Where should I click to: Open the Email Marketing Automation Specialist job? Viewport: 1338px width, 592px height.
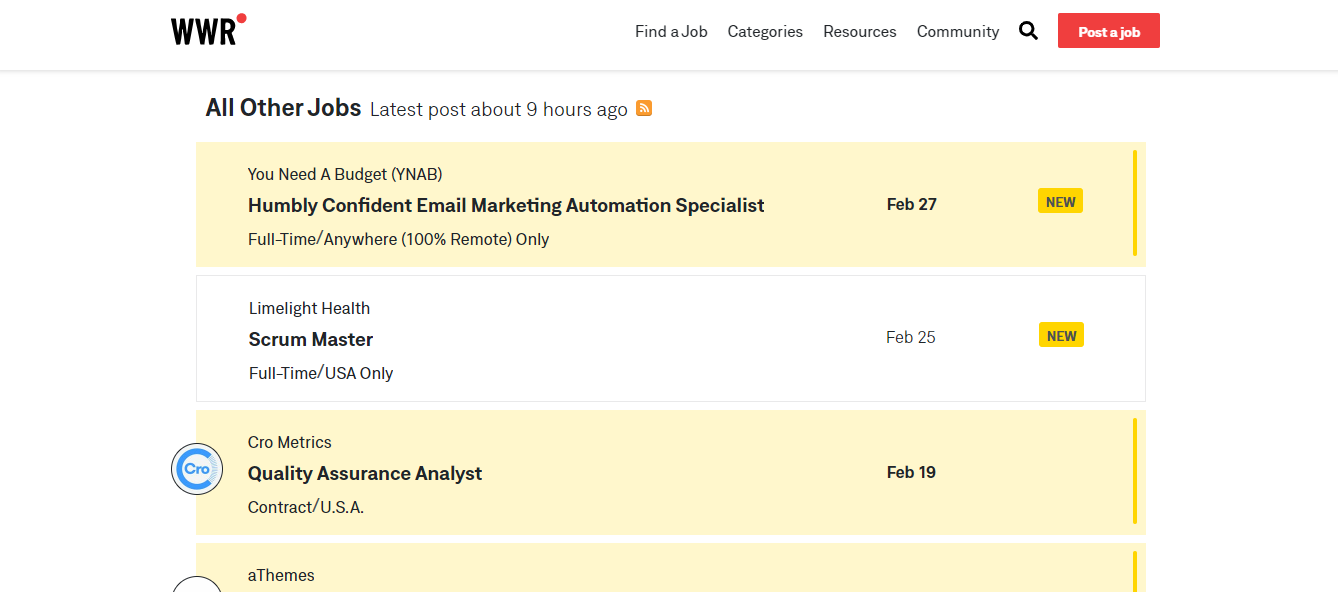pyautogui.click(x=506, y=205)
